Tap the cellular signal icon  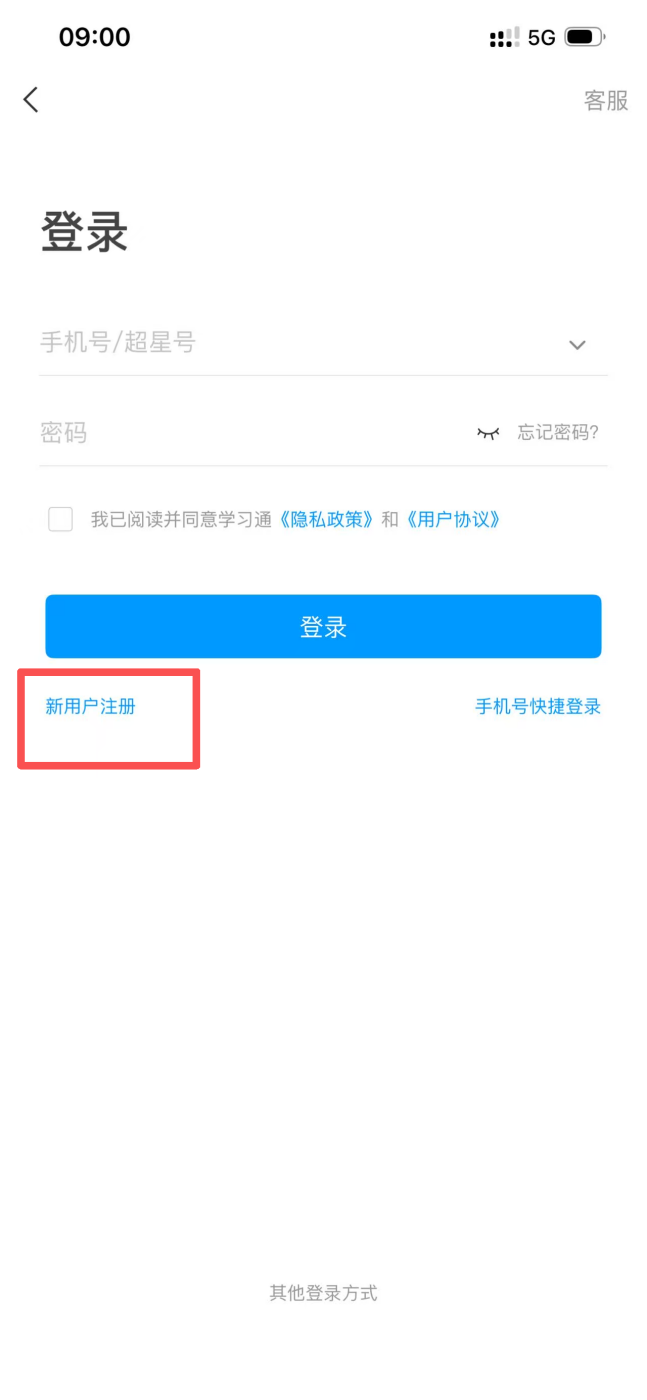(x=504, y=38)
